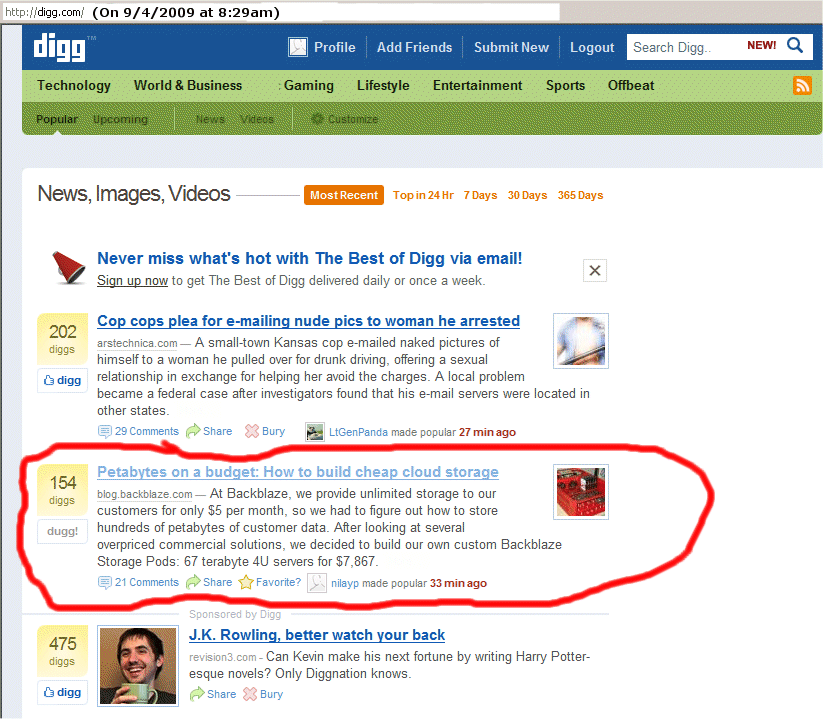Click the dugg! button on Petabytes story
This screenshot has width=823, height=719.
click(62, 531)
